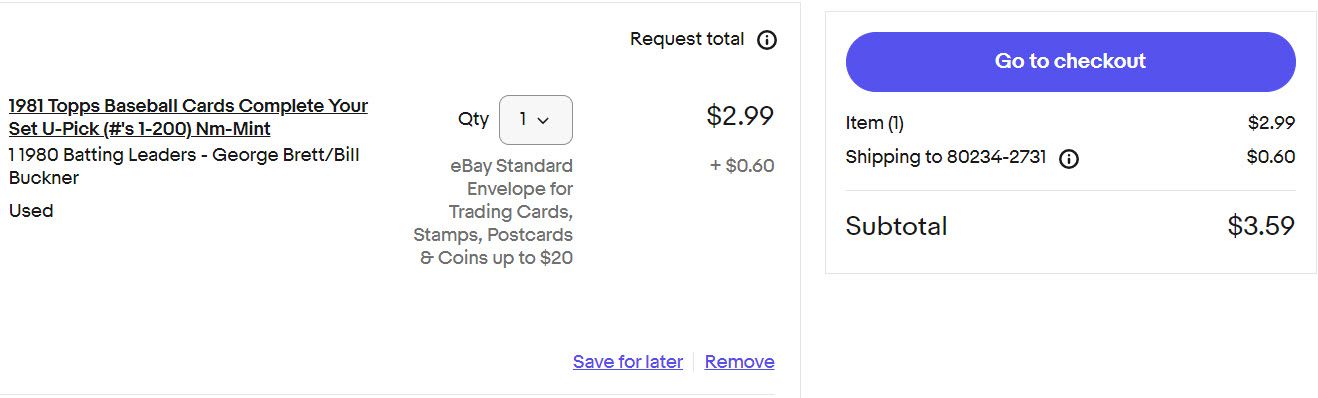Click the Request total label
Screen dimensions: 1318x398
coord(687,39)
